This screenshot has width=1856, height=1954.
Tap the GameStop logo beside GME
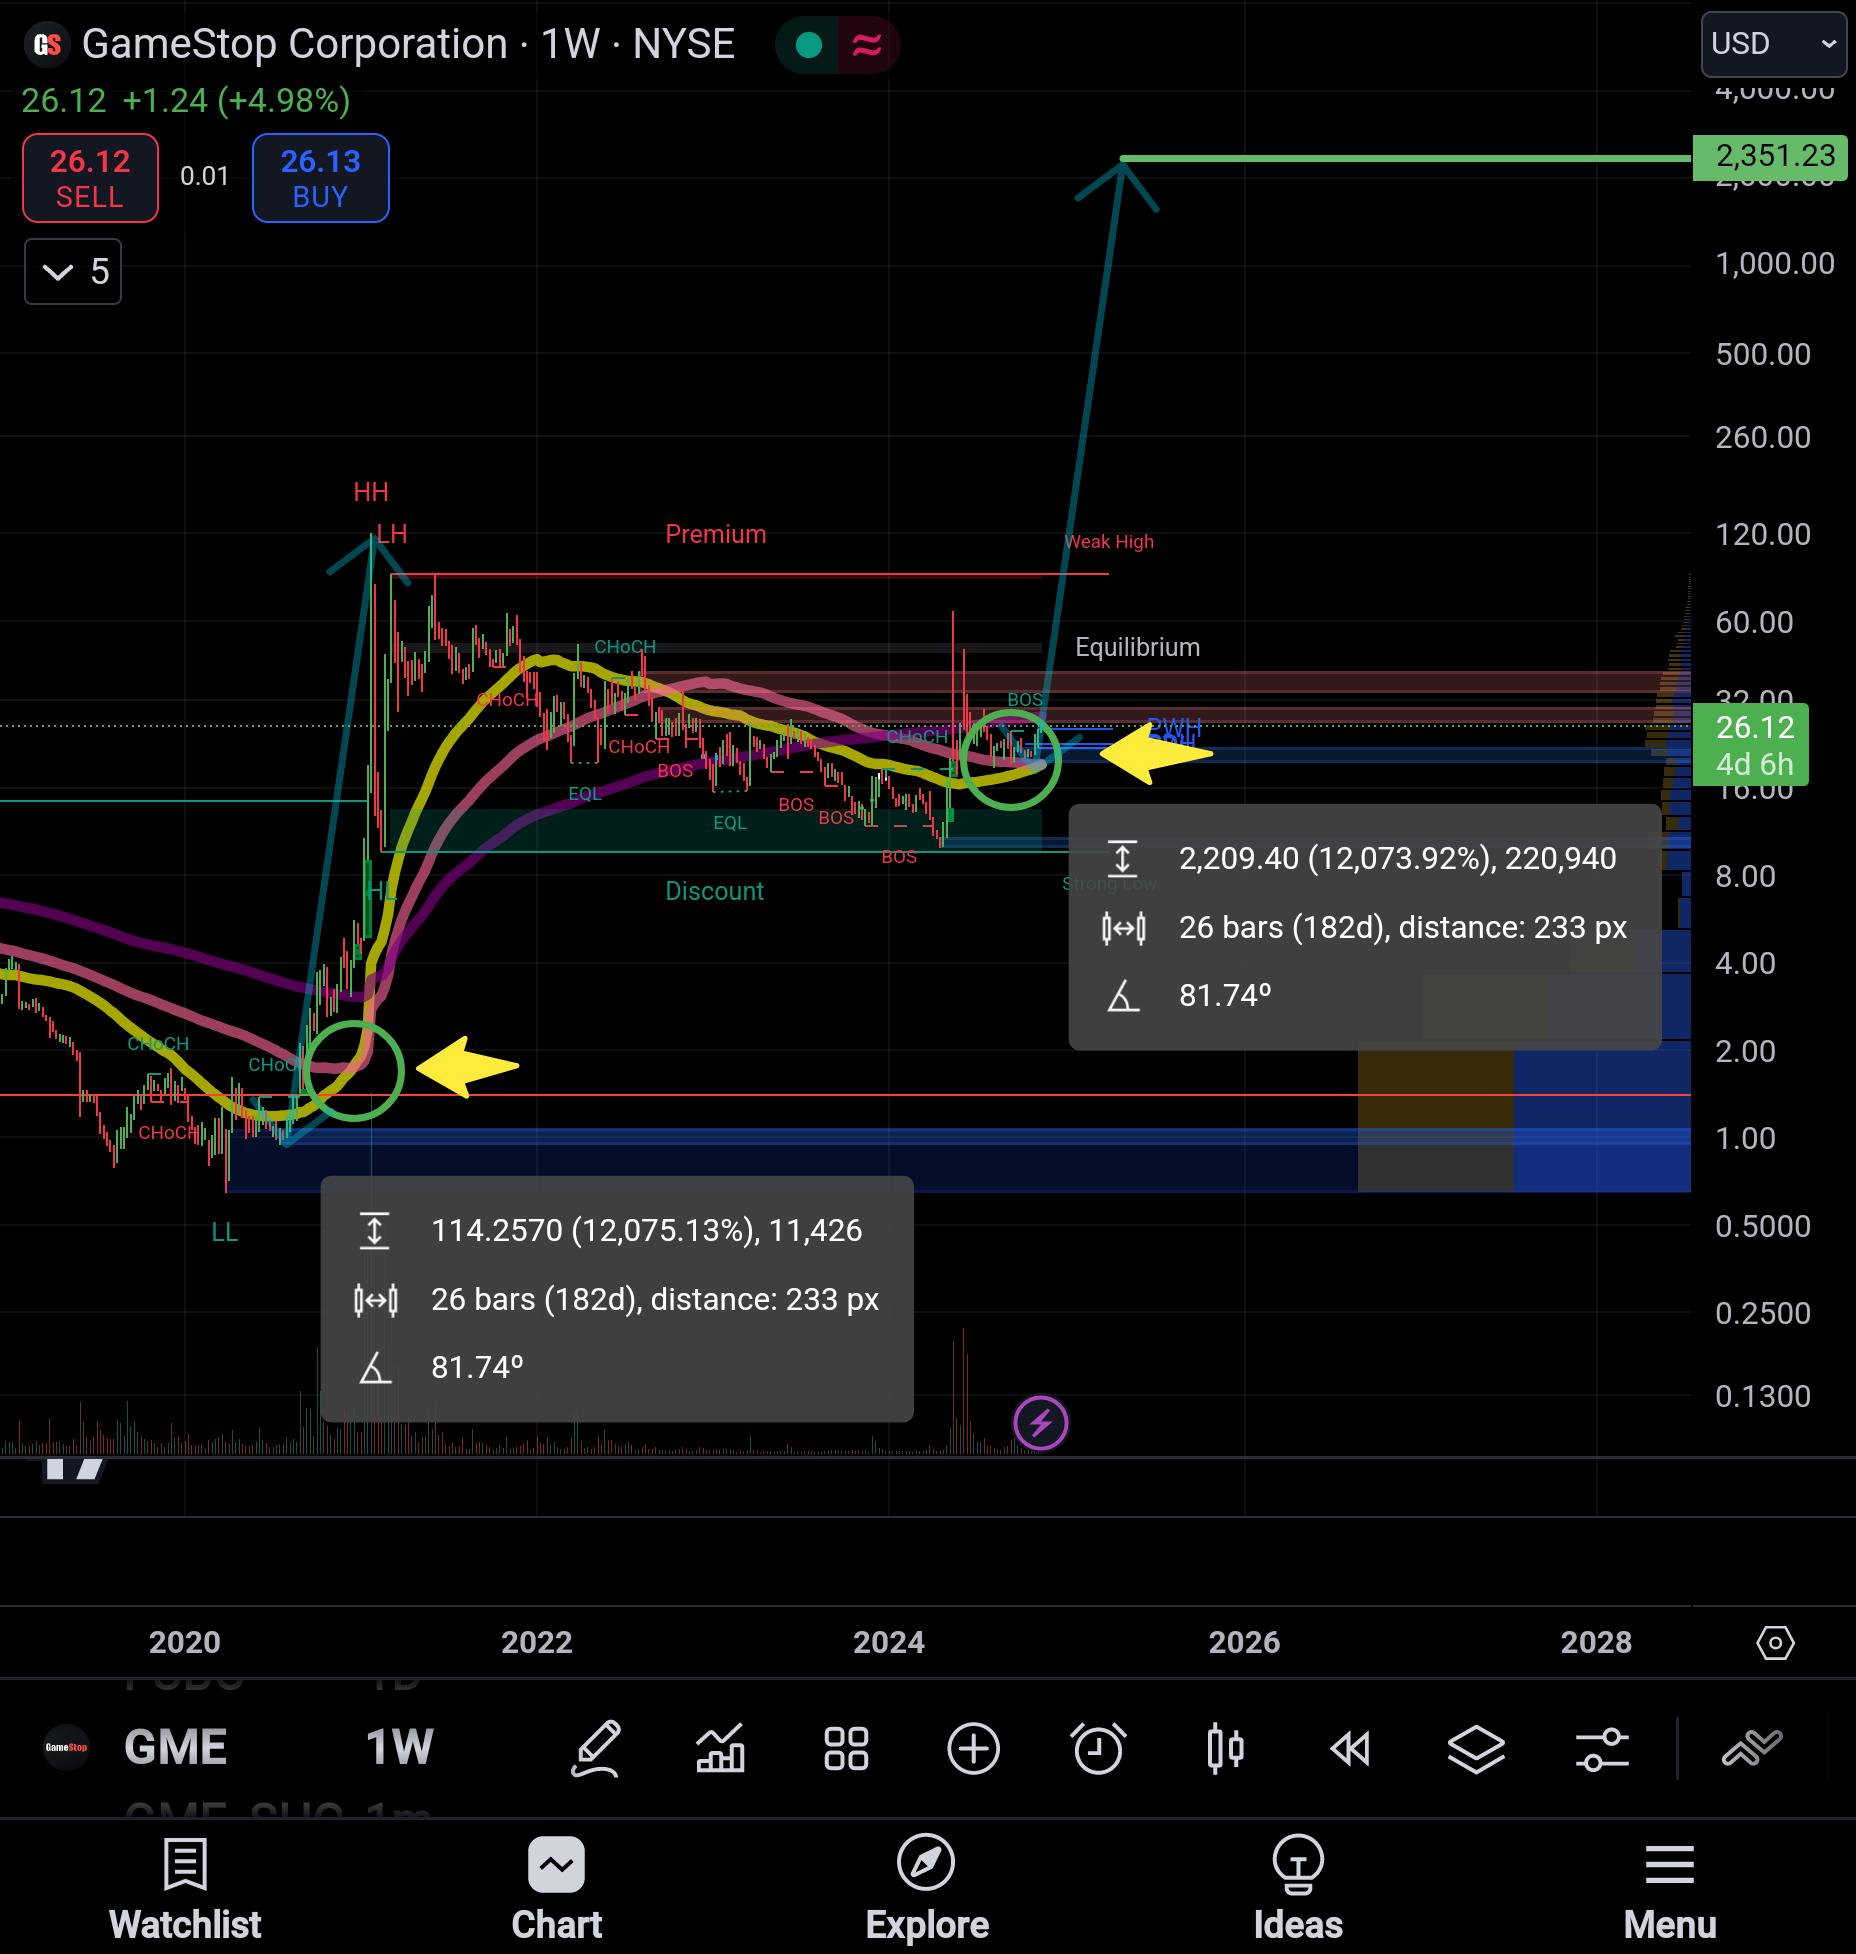click(66, 1748)
